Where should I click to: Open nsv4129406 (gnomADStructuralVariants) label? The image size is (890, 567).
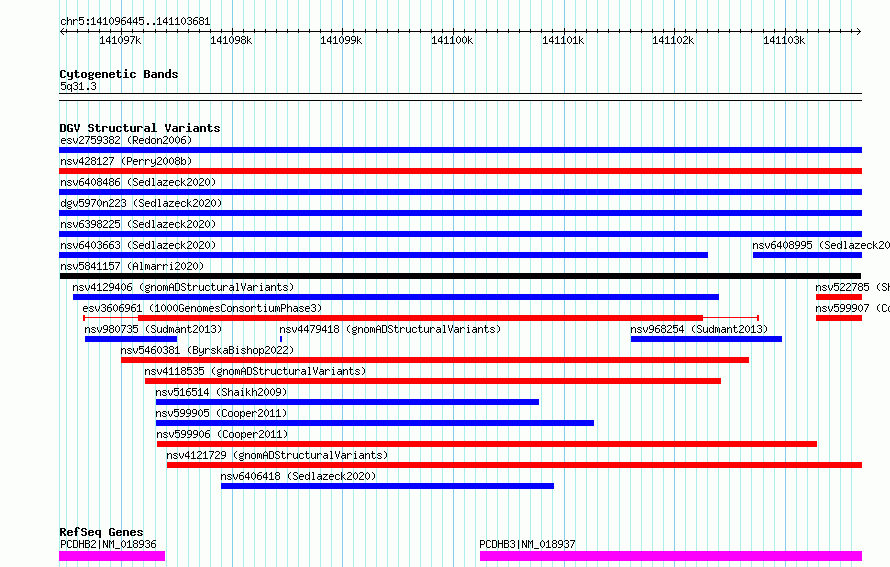(183, 287)
